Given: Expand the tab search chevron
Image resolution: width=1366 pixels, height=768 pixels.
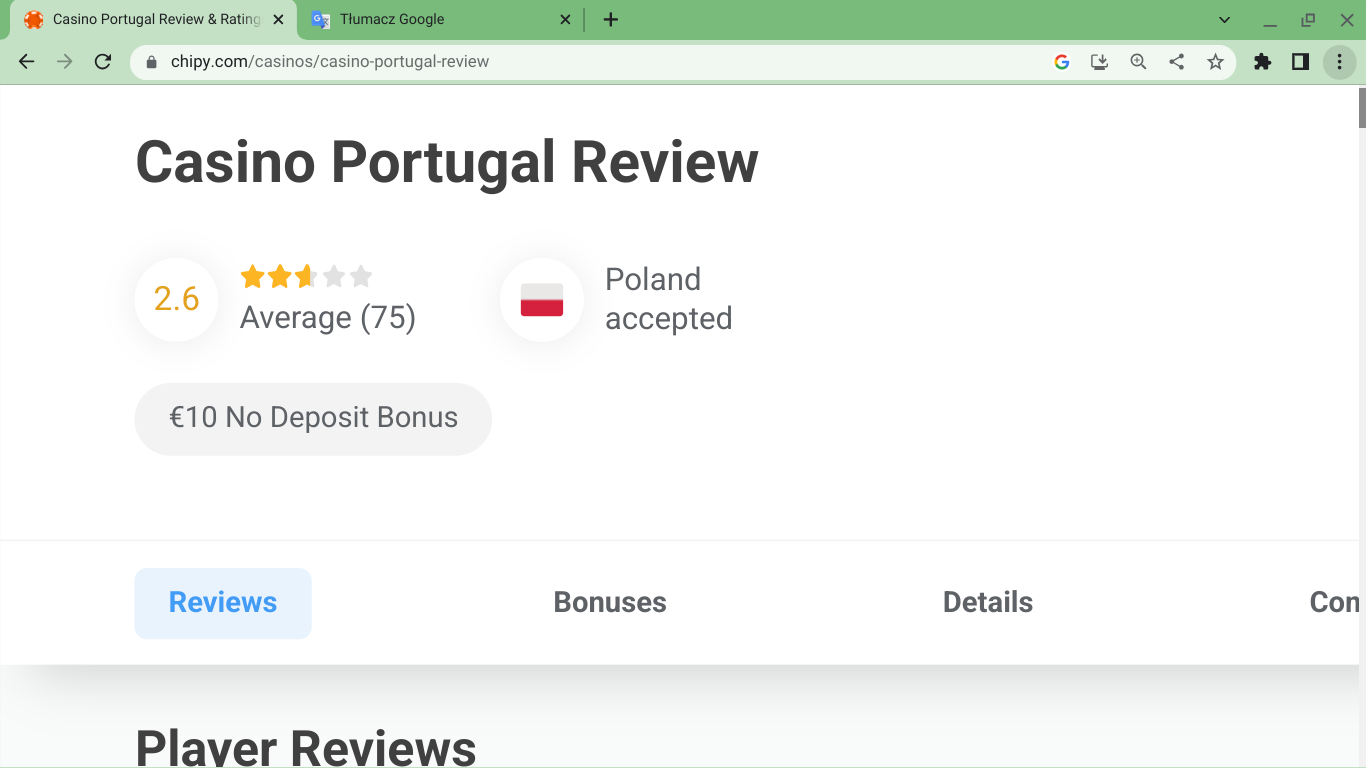Looking at the screenshot, I should tap(1225, 20).
